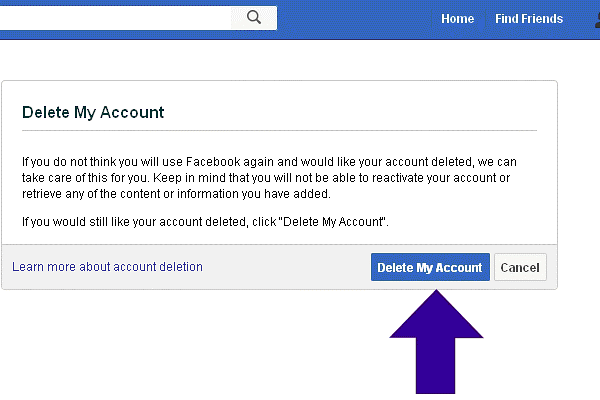The image size is (600, 400).
Task: Click the empty blue header area between search and Home
Action: [350, 19]
